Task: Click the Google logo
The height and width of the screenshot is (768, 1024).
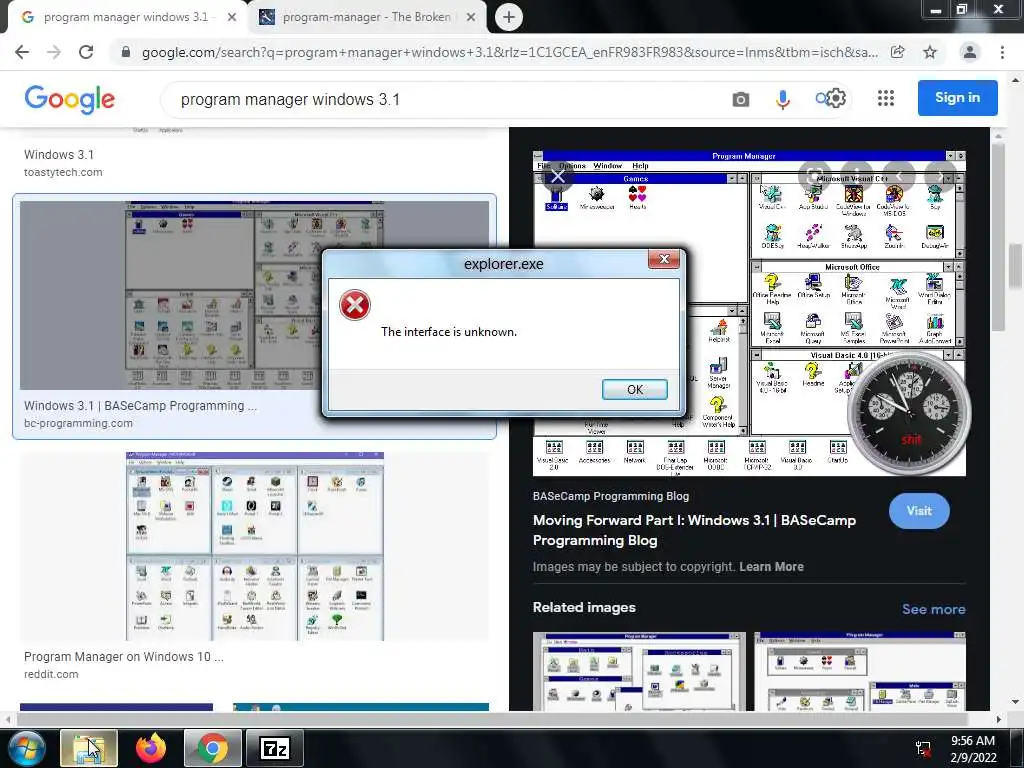Action: [x=69, y=99]
